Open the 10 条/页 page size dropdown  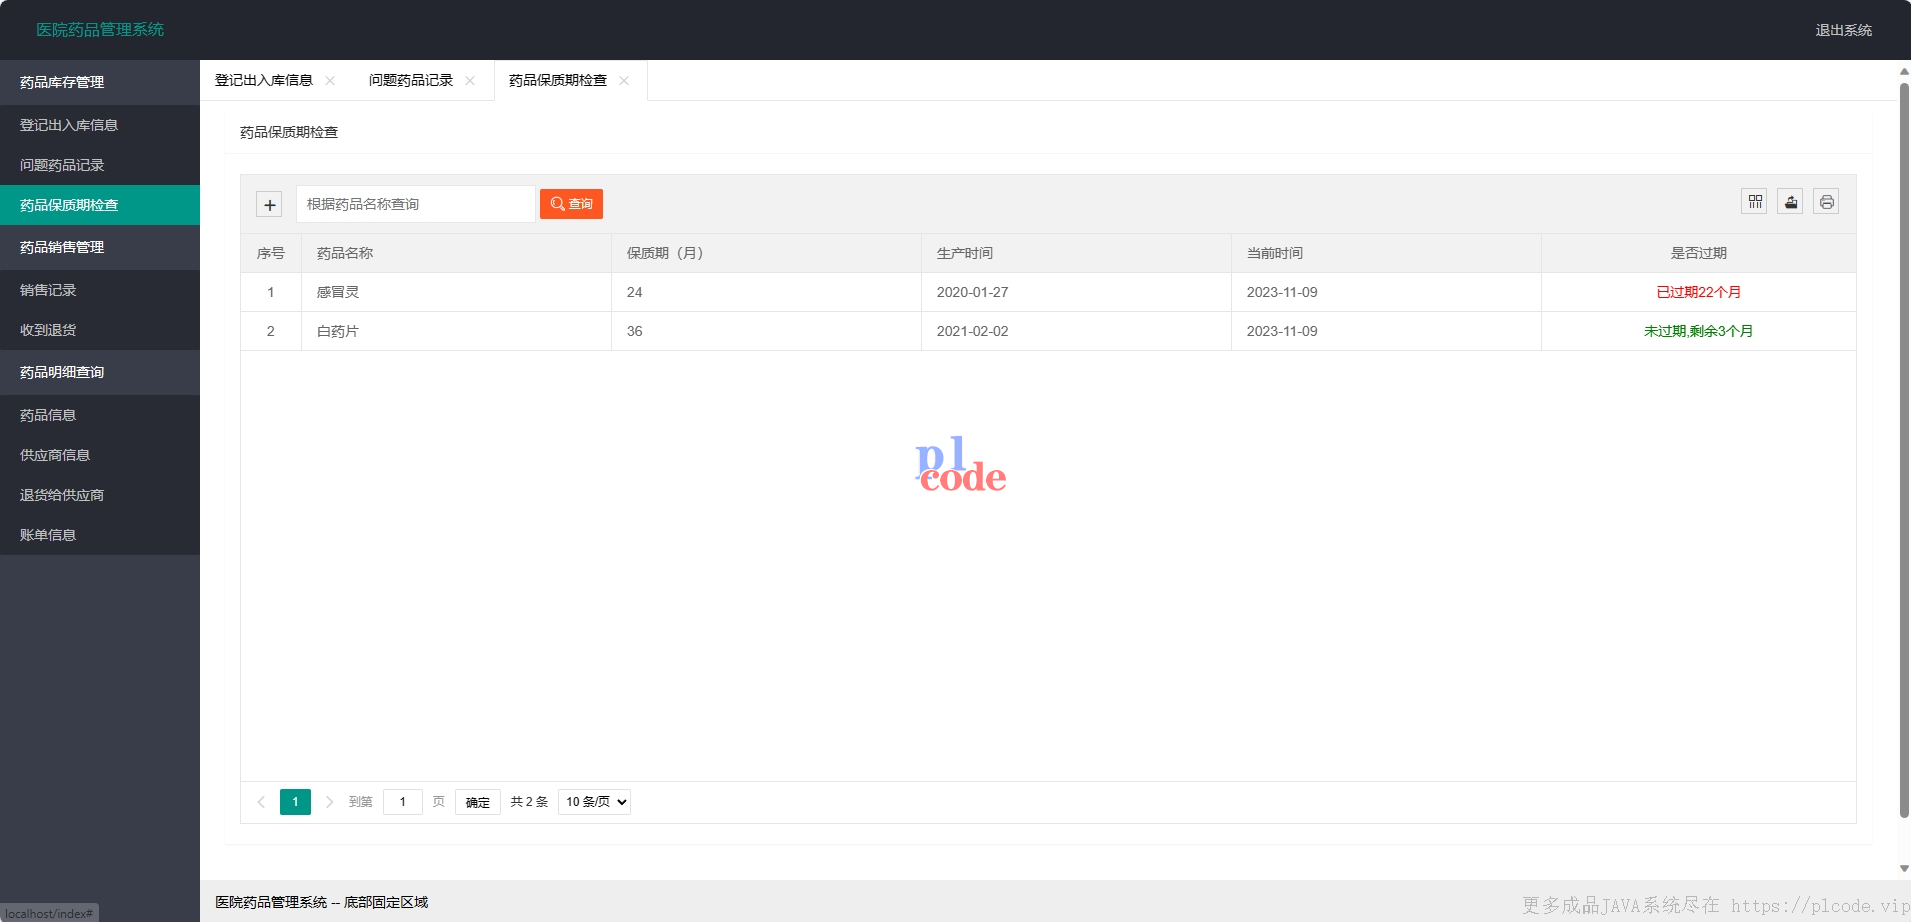coord(594,802)
